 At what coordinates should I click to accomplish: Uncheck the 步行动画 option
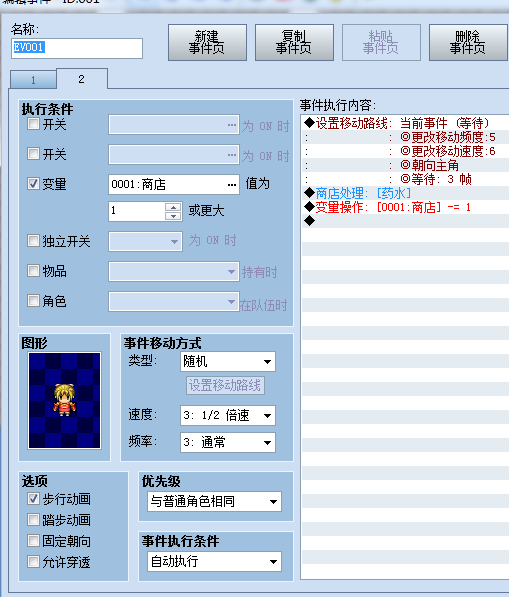click(34, 499)
